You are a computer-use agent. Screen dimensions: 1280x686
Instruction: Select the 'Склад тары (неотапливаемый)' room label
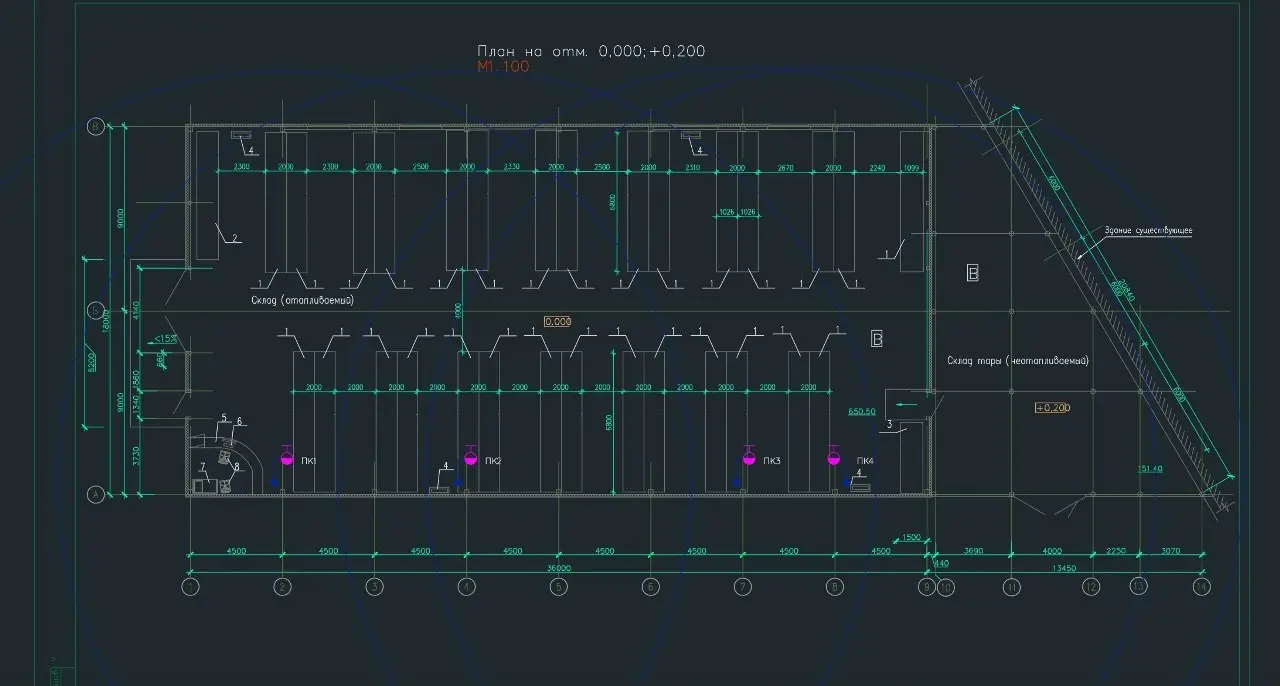(1017, 359)
